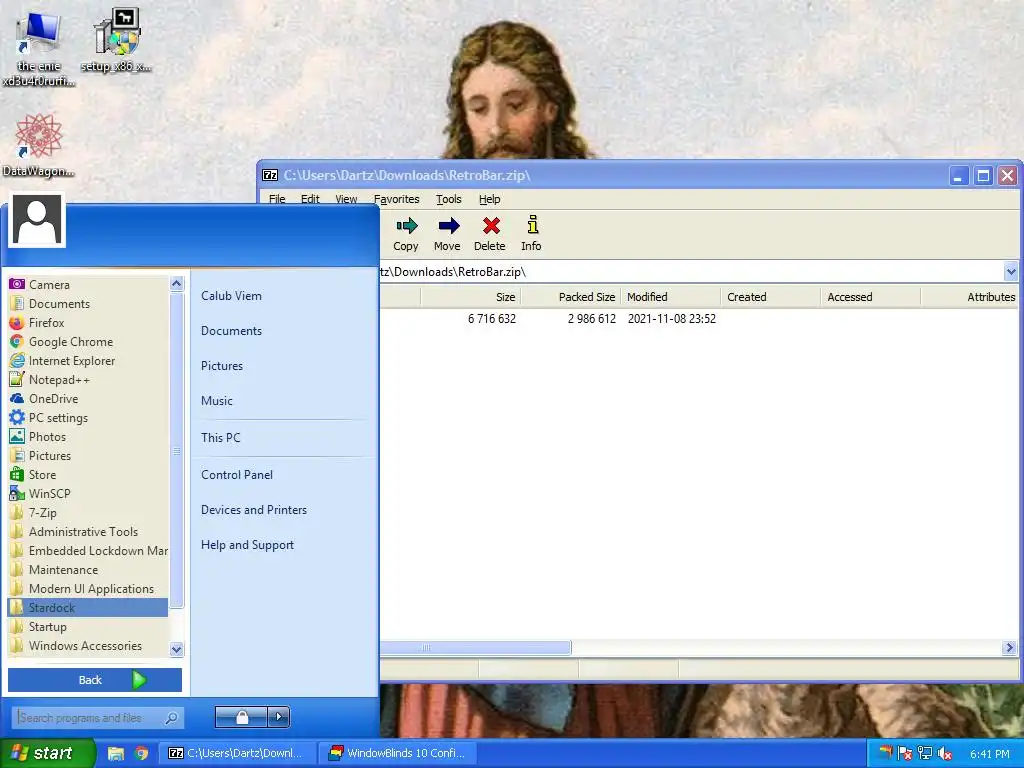Click the Action Center flag tray icon
Viewport: 1024px width, 768px height.
[x=905, y=754]
